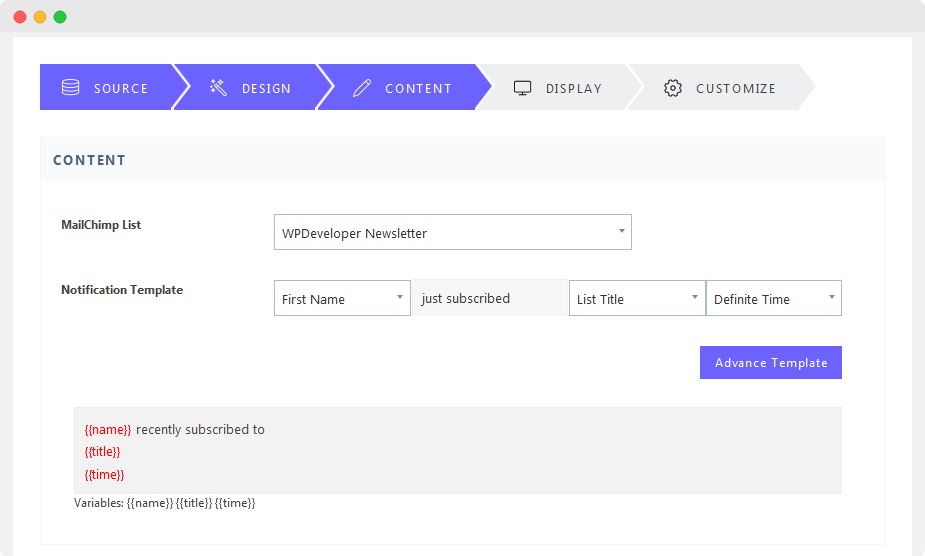
Task: Click the green maximize window button
Action: (60, 17)
